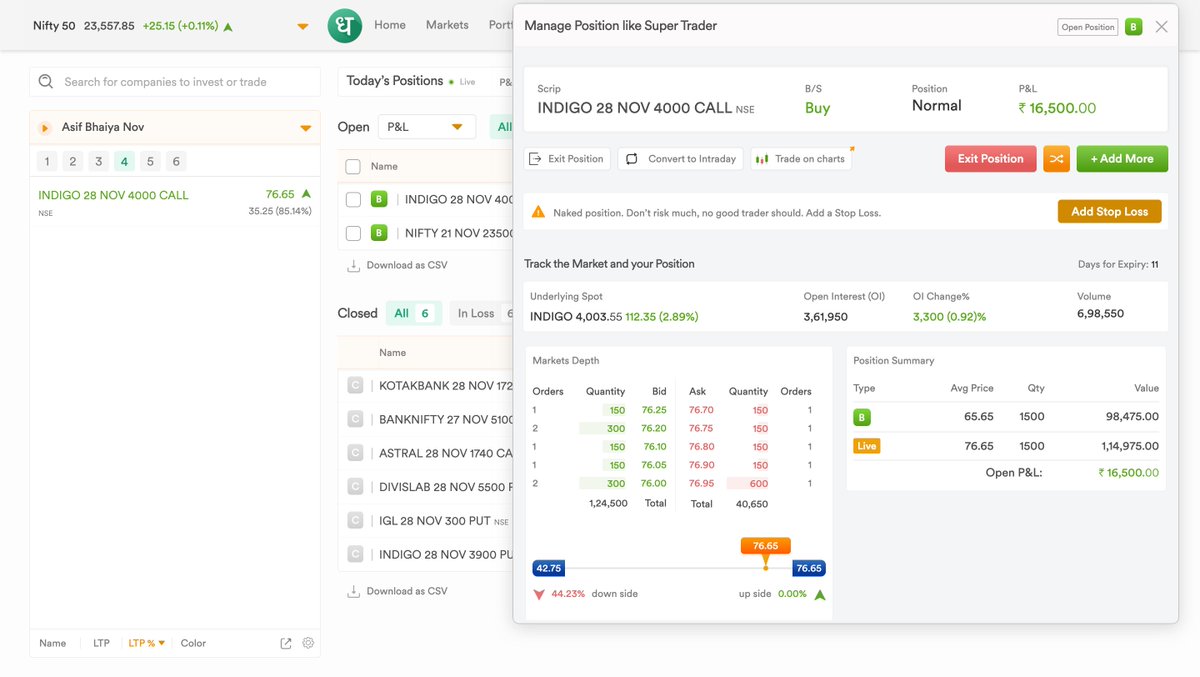
Task: Close the Manage Position dialog
Action: pos(1161,27)
